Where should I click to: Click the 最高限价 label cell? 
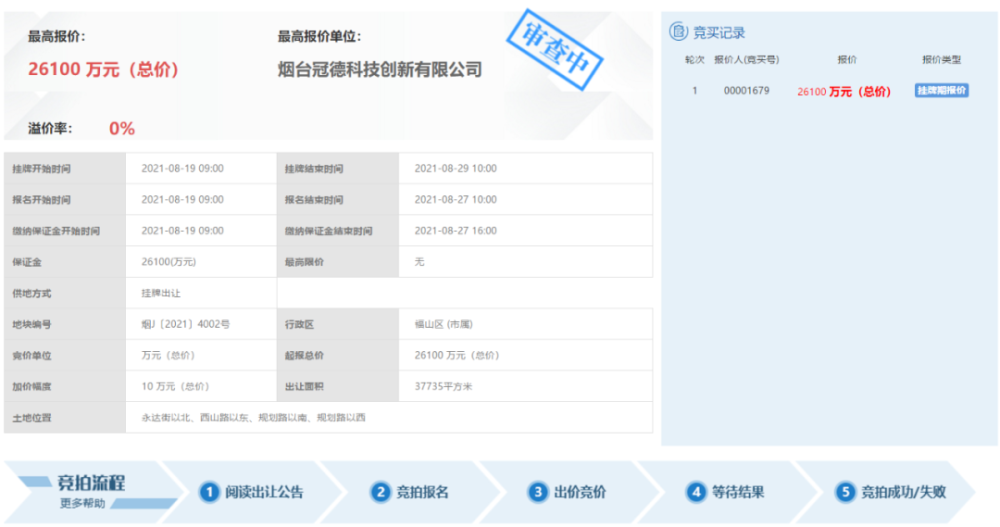338,262
